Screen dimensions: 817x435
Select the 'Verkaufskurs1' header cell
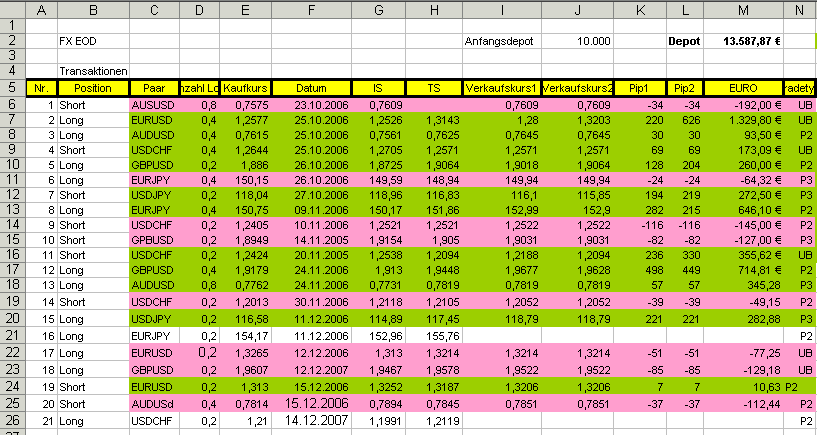coord(502,88)
